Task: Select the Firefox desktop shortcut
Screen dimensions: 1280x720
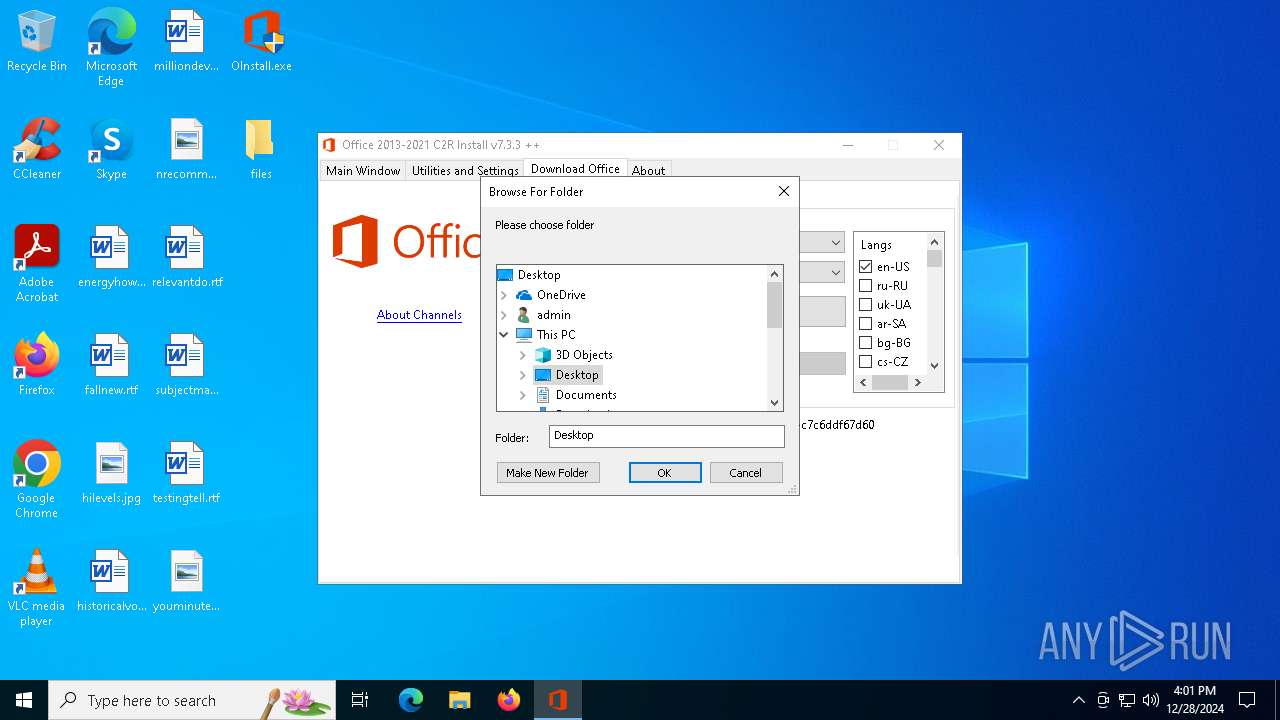Action: coord(37,366)
